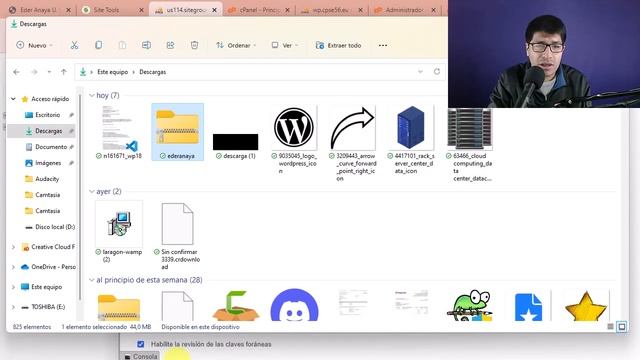The width and height of the screenshot is (640, 360).
Task: Open the Ver view dropdown
Action: [285, 45]
